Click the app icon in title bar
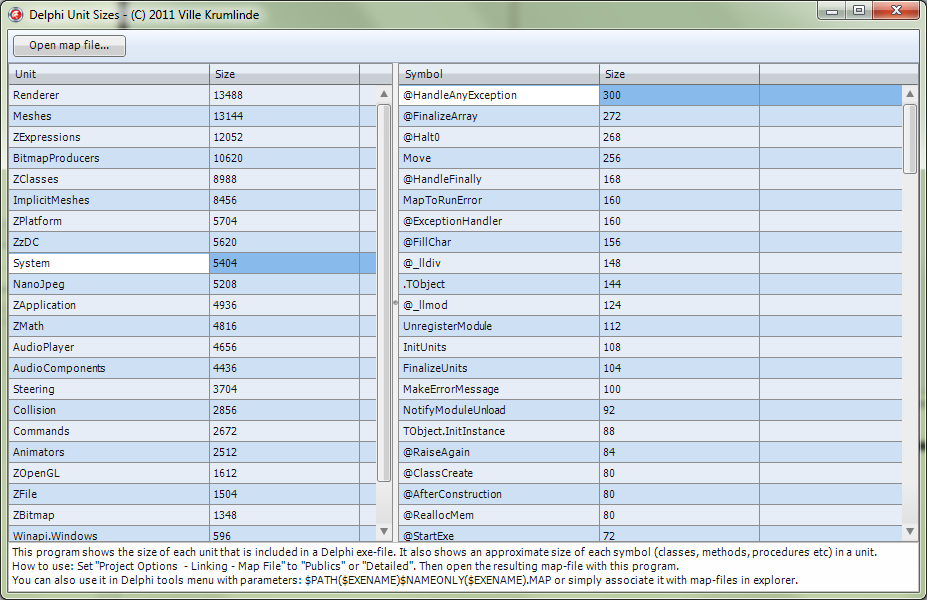This screenshot has width=927, height=600. click(x=16, y=14)
